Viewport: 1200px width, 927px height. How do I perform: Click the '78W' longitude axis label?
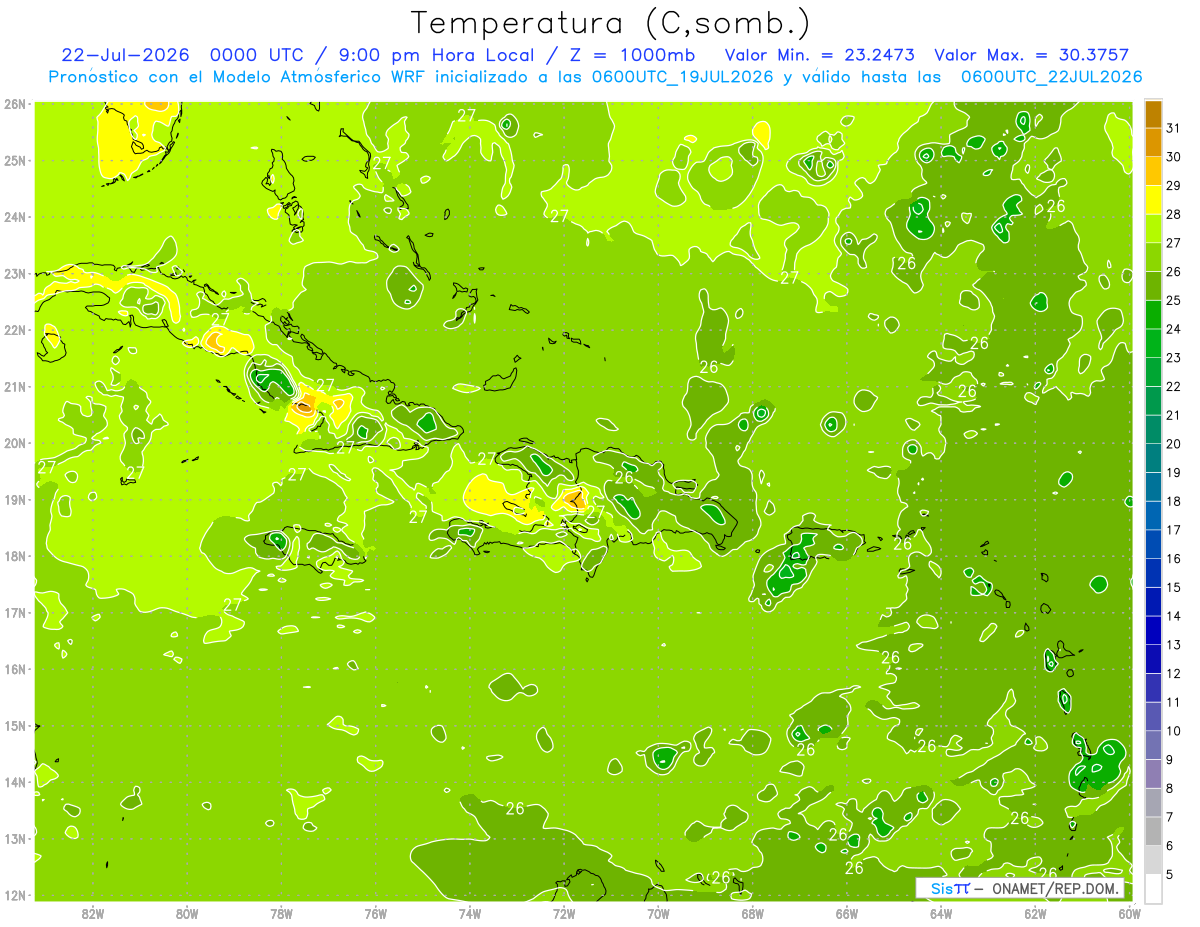coord(281,914)
